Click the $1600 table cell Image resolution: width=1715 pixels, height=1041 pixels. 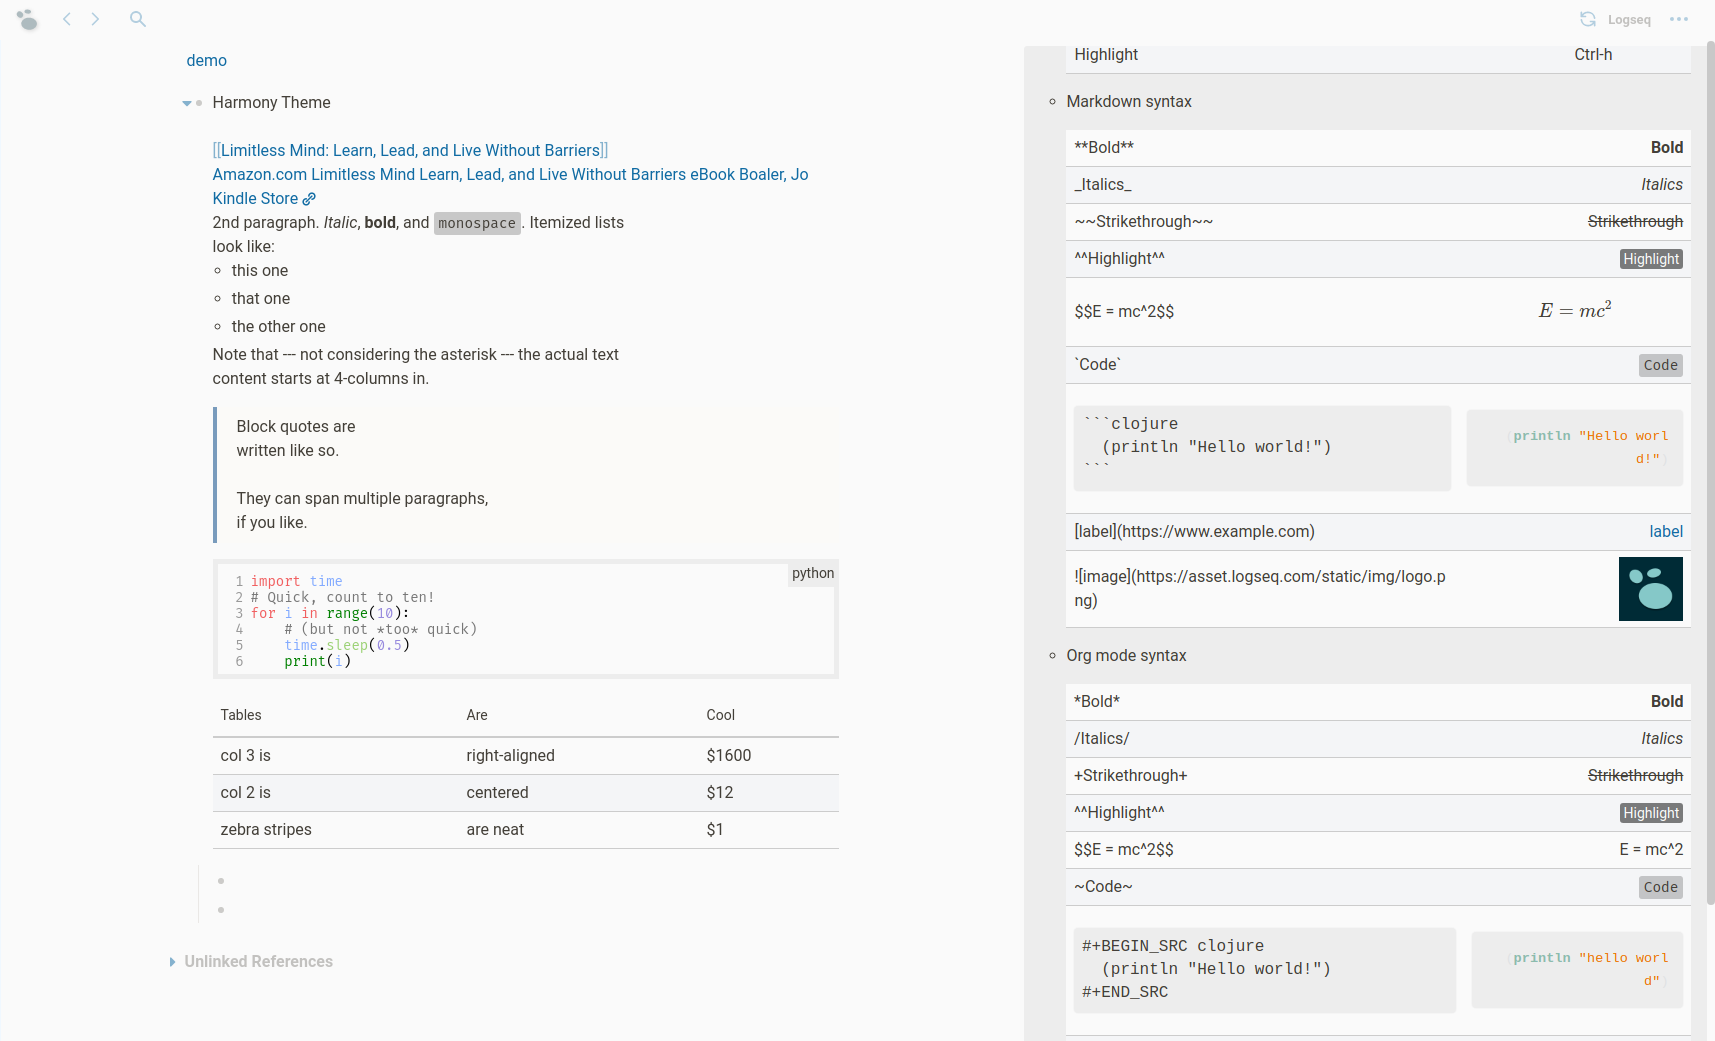728,756
